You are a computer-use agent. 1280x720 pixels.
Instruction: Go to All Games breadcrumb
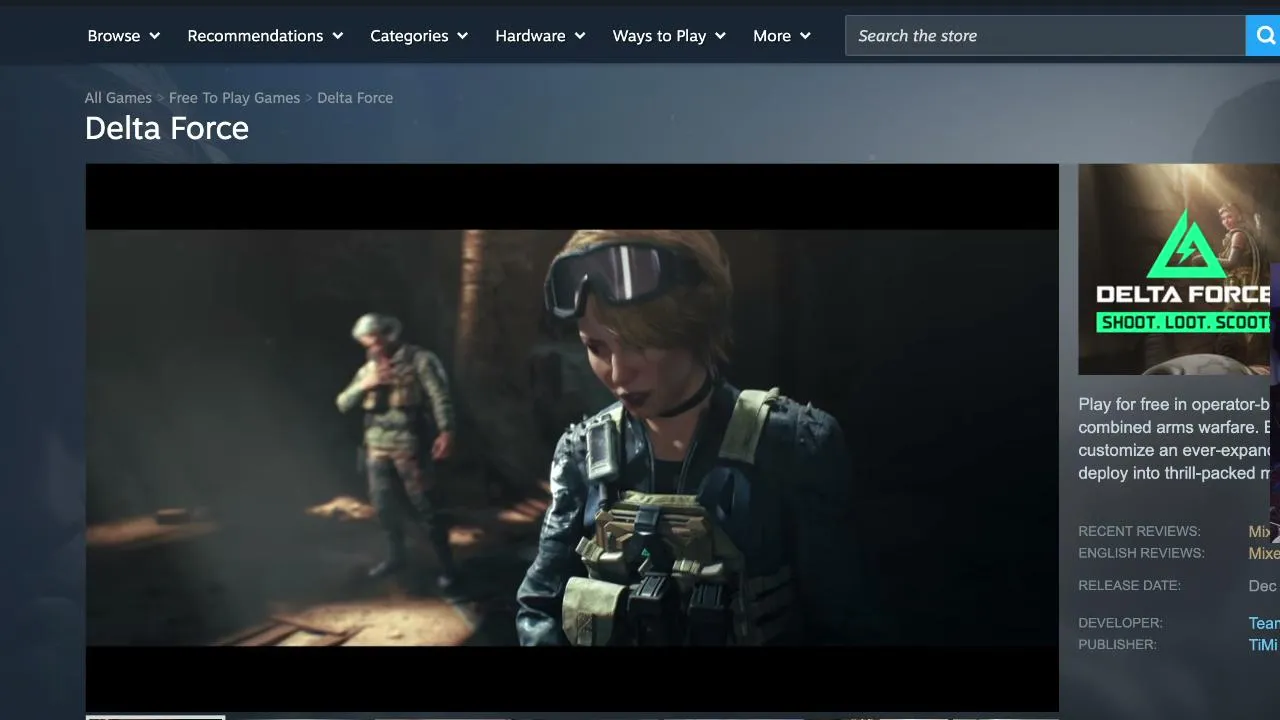(x=118, y=98)
